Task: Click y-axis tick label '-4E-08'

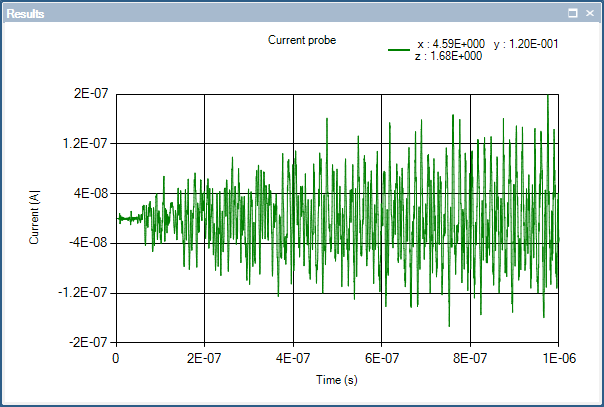Action: 89,243
